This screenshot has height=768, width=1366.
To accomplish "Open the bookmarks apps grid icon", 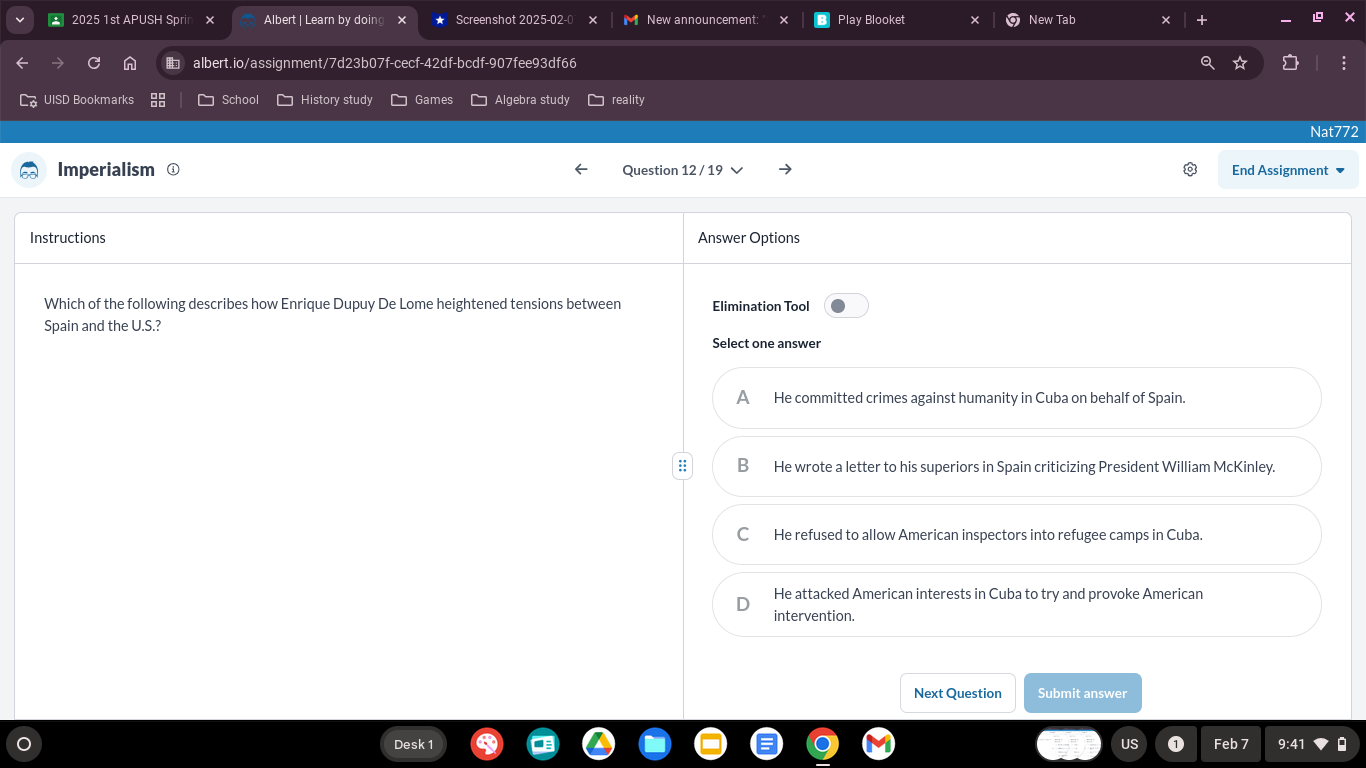I will coord(158,100).
